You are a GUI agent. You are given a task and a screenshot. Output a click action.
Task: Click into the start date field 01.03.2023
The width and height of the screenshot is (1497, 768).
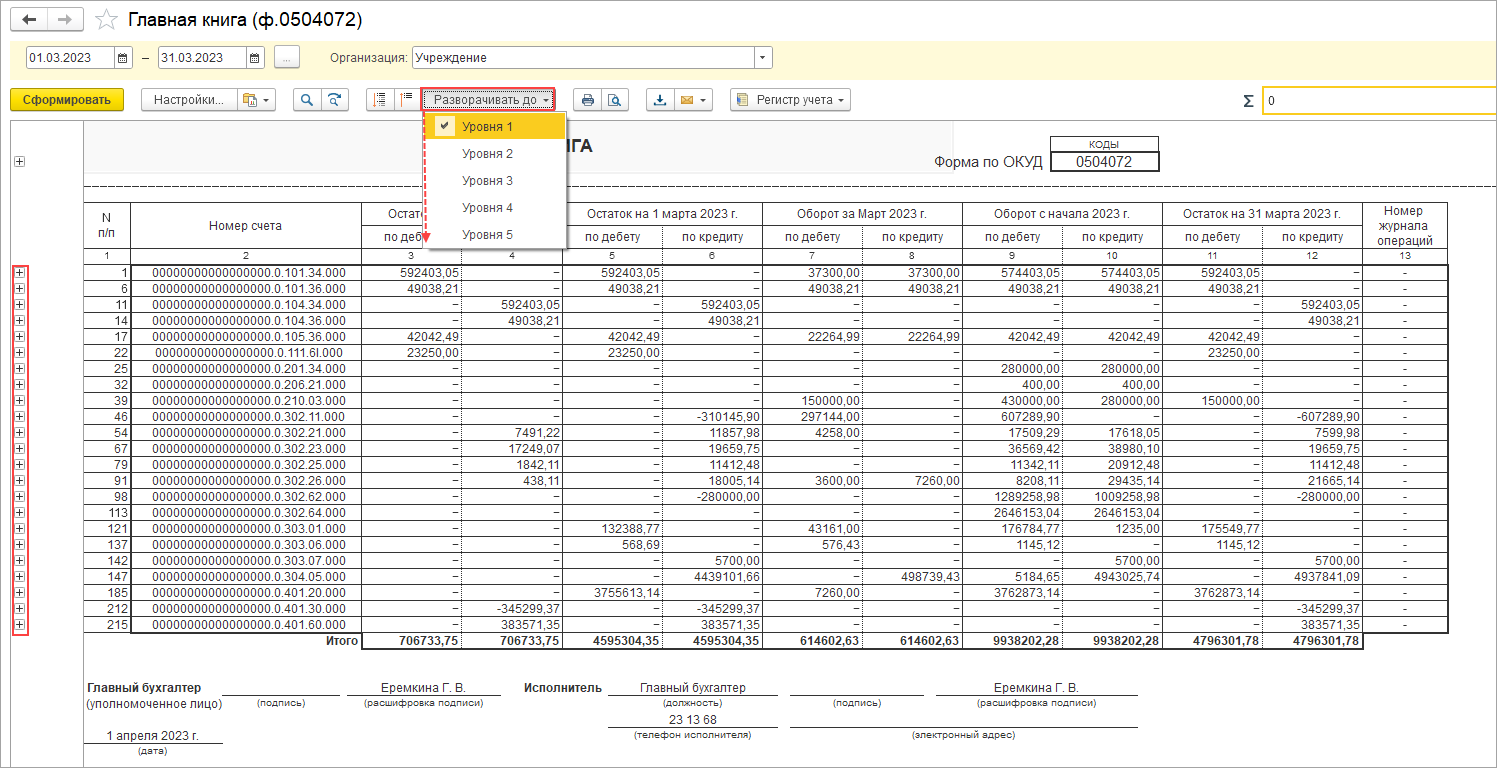[71, 58]
